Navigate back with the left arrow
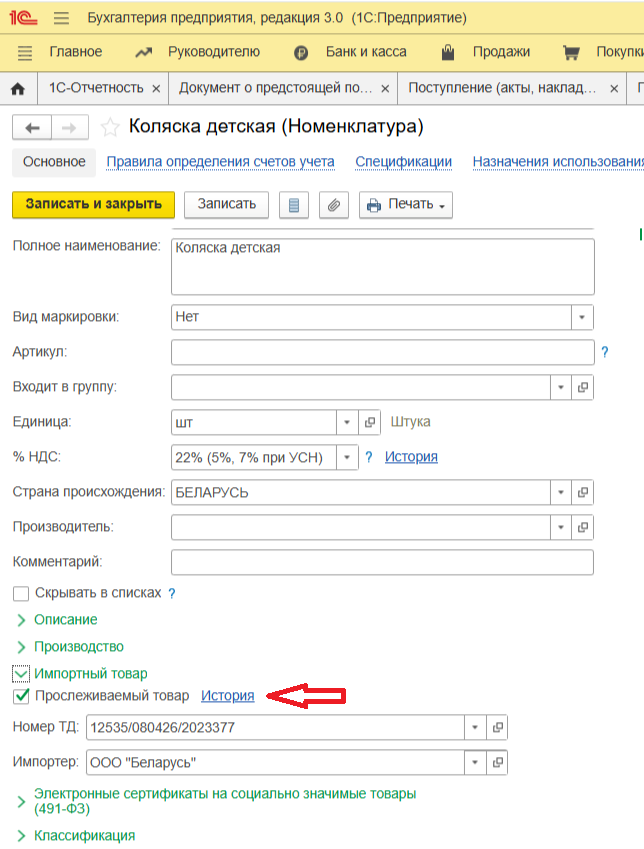This screenshot has width=644, height=849. pos(32,128)
